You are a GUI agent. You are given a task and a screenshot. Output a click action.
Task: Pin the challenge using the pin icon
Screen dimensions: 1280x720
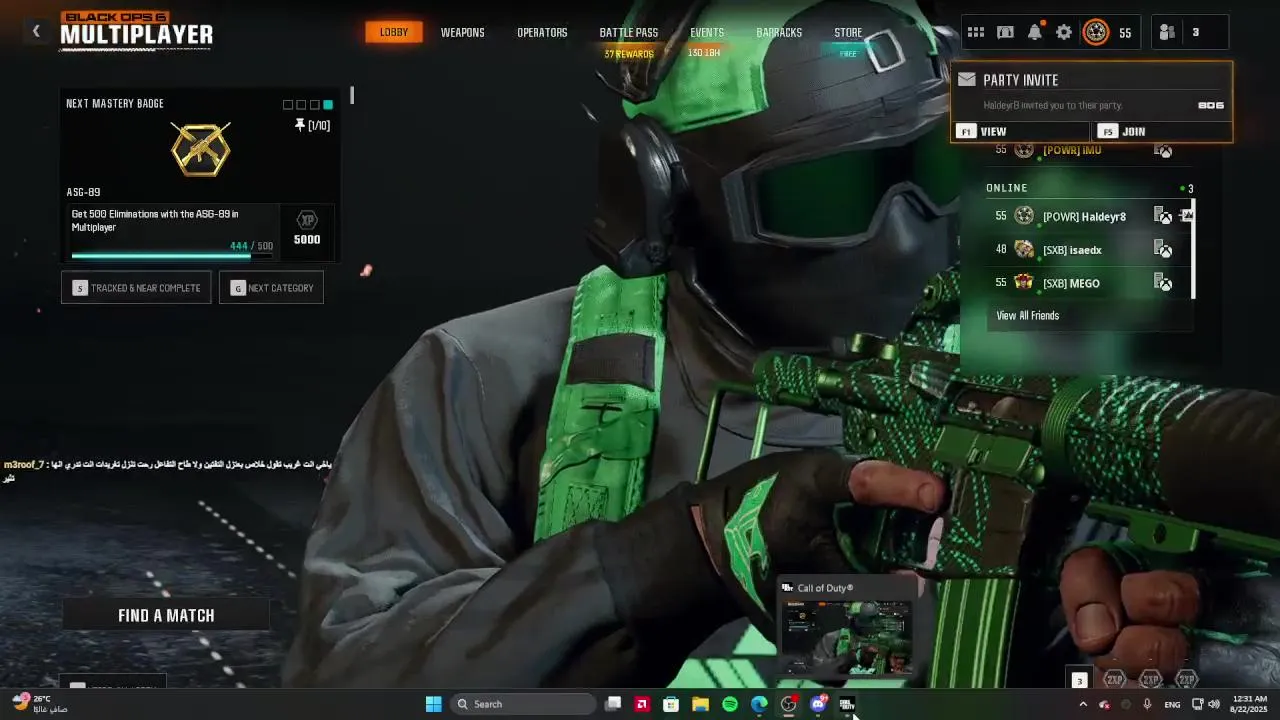click(299, 125)
